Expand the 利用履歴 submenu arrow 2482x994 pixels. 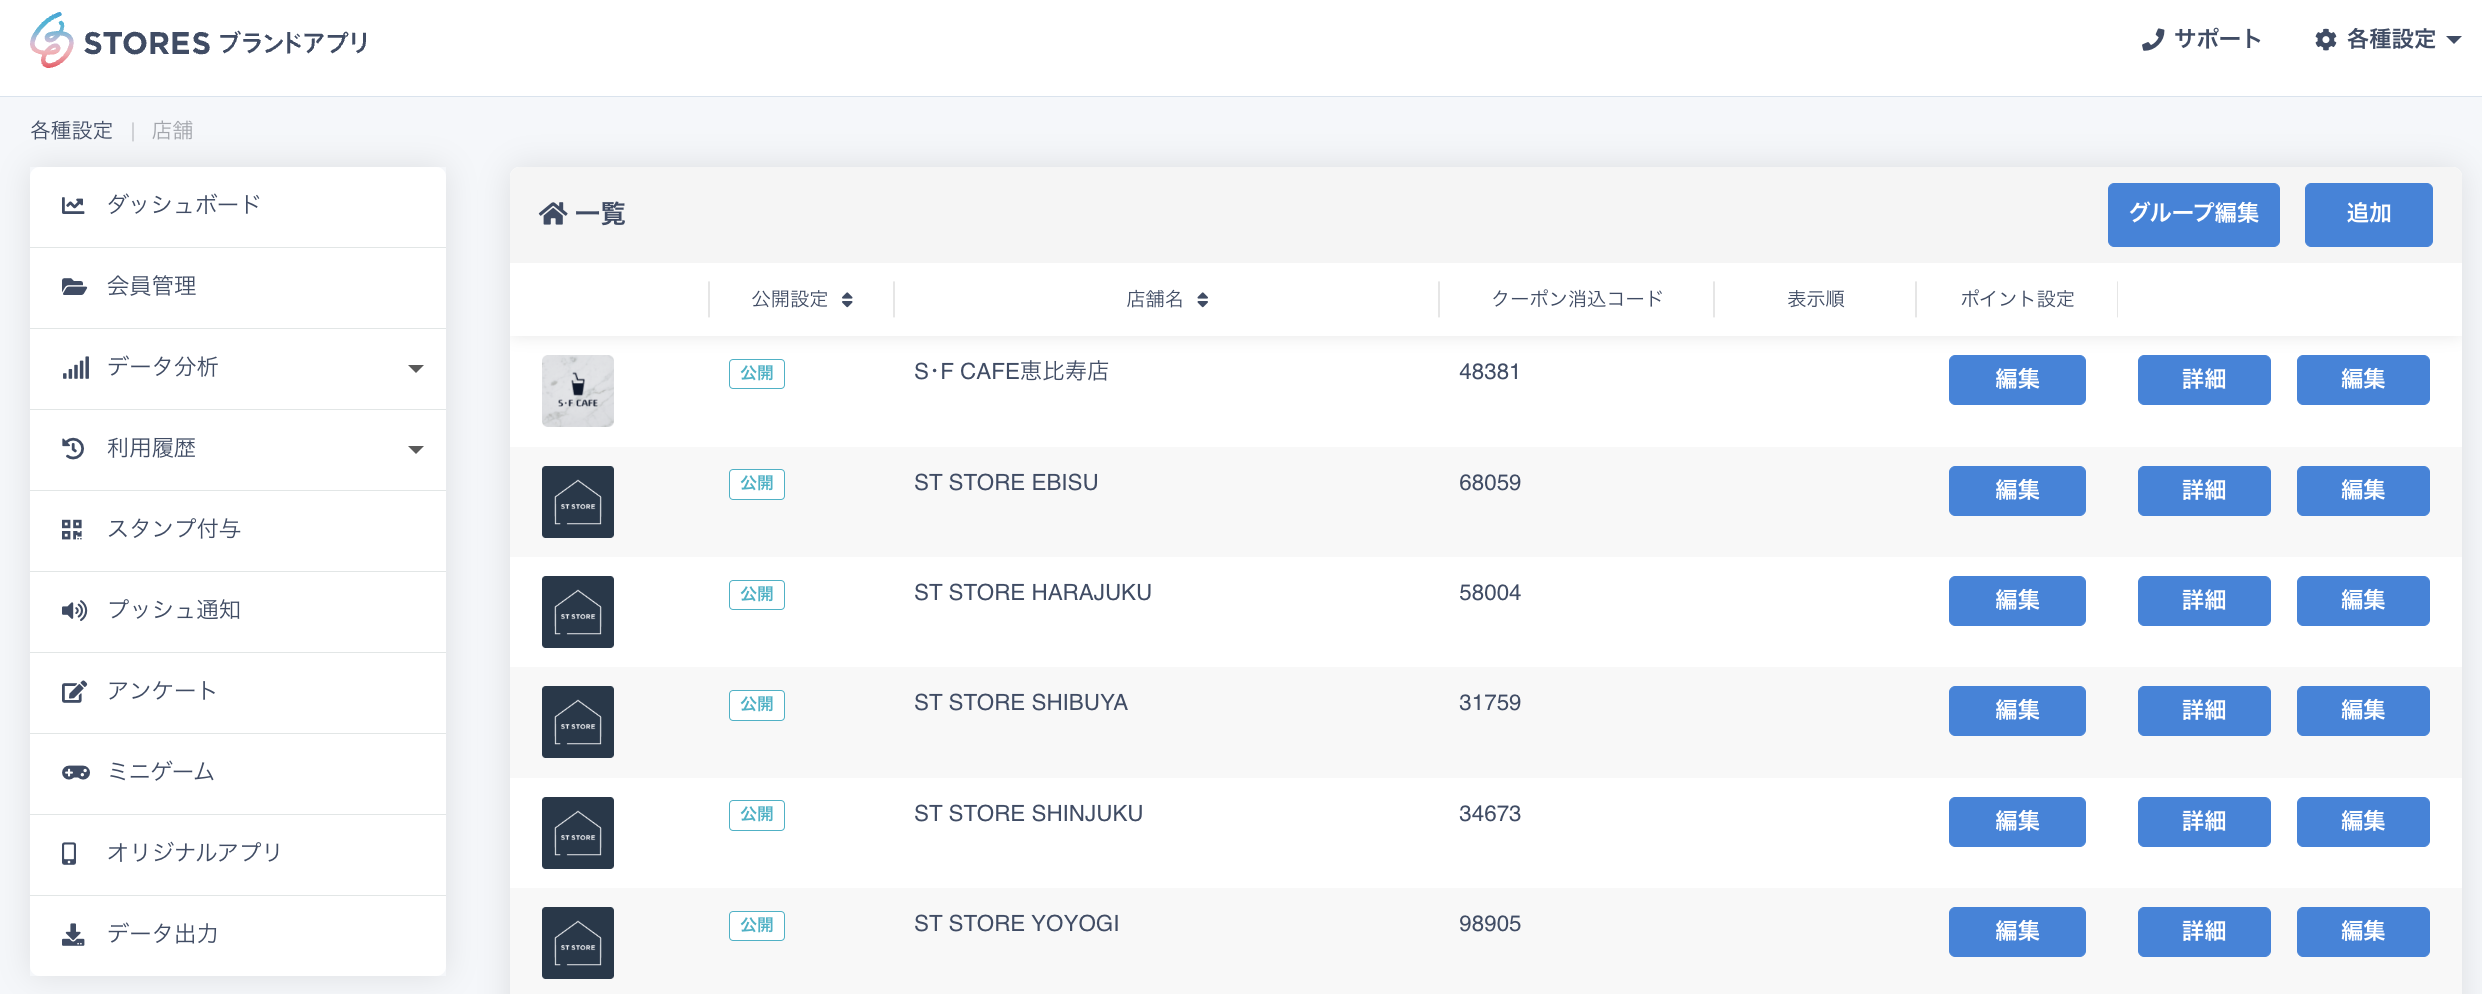coord(416,450)
